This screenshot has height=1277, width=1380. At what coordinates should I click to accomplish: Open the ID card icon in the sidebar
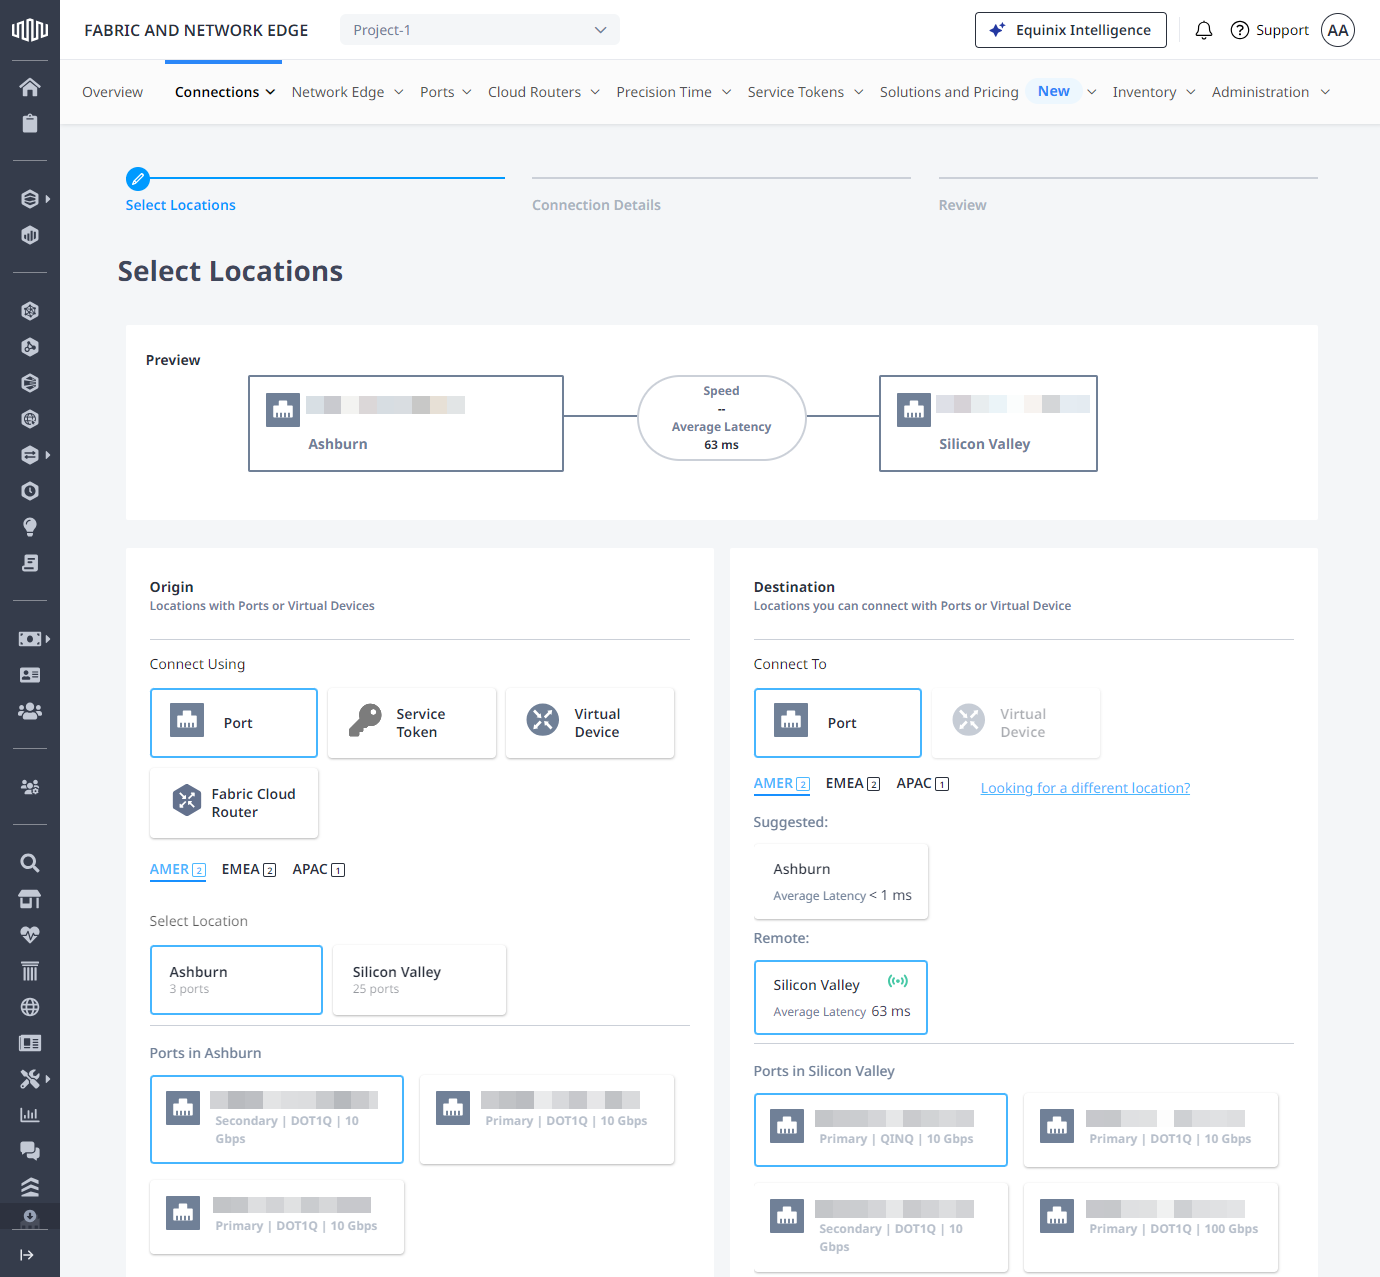[30, 675]
